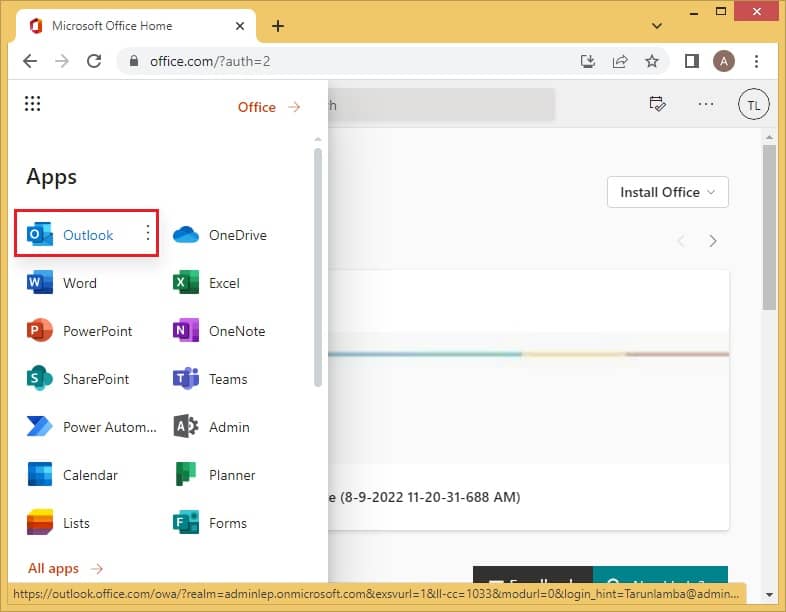The width and height of the screenshot is (786, 612).
Task: Open the Lists app
Action: tap(58, 523)
